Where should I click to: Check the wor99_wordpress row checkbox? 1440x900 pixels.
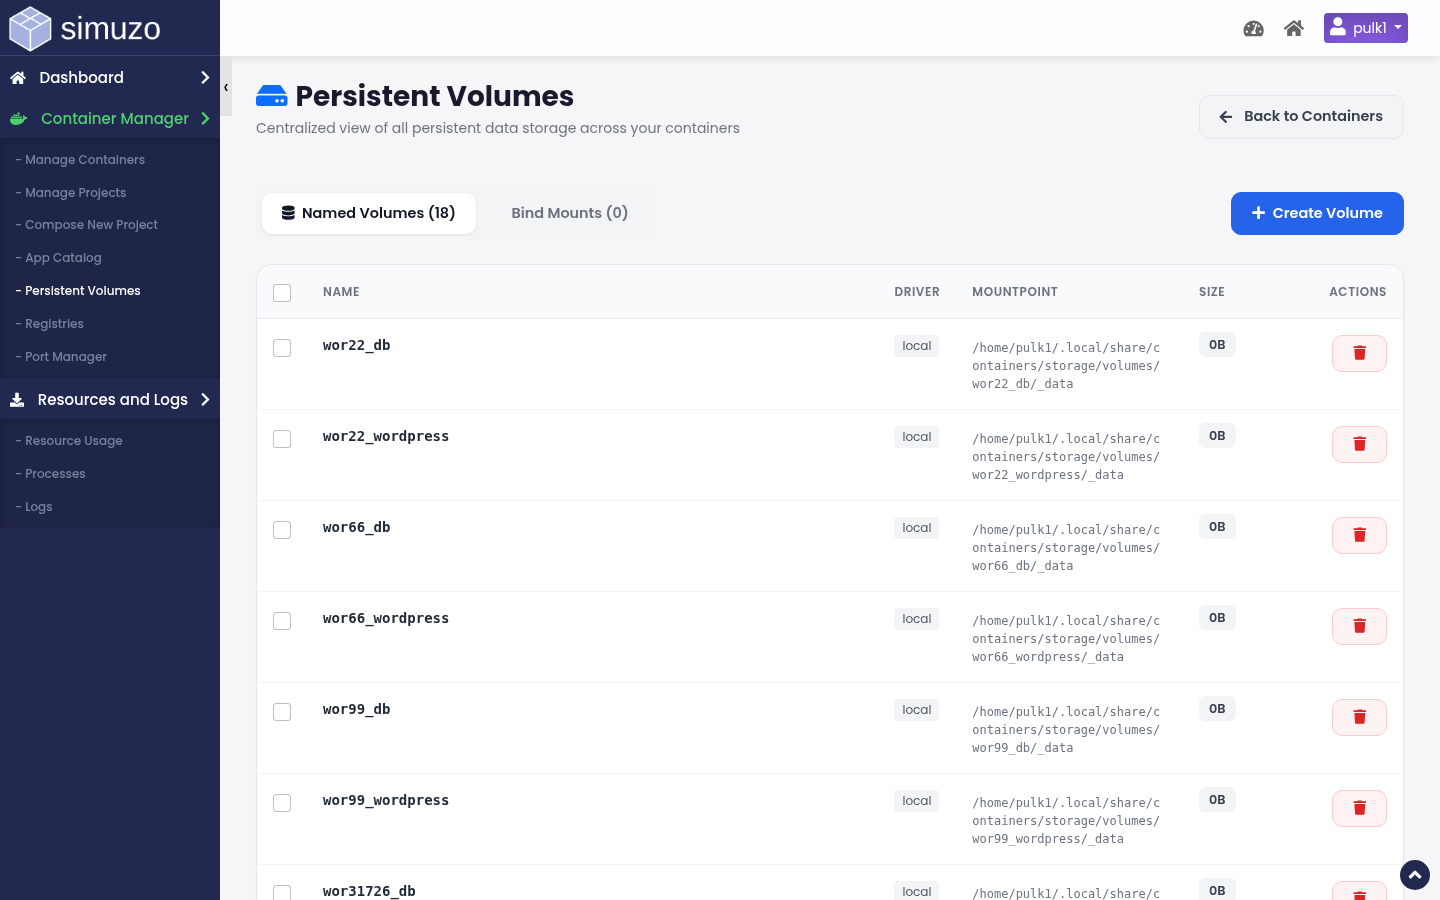point(282,803)
